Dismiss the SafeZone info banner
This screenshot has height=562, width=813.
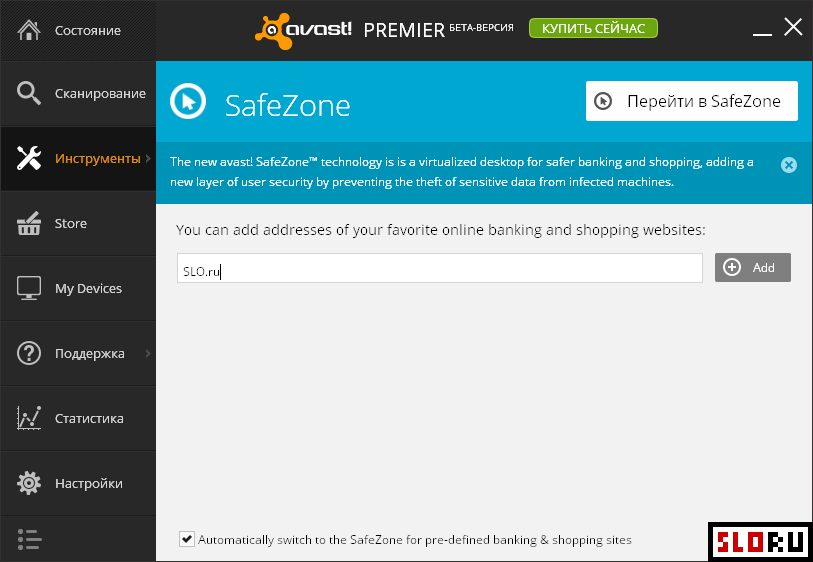click(789, 165)
